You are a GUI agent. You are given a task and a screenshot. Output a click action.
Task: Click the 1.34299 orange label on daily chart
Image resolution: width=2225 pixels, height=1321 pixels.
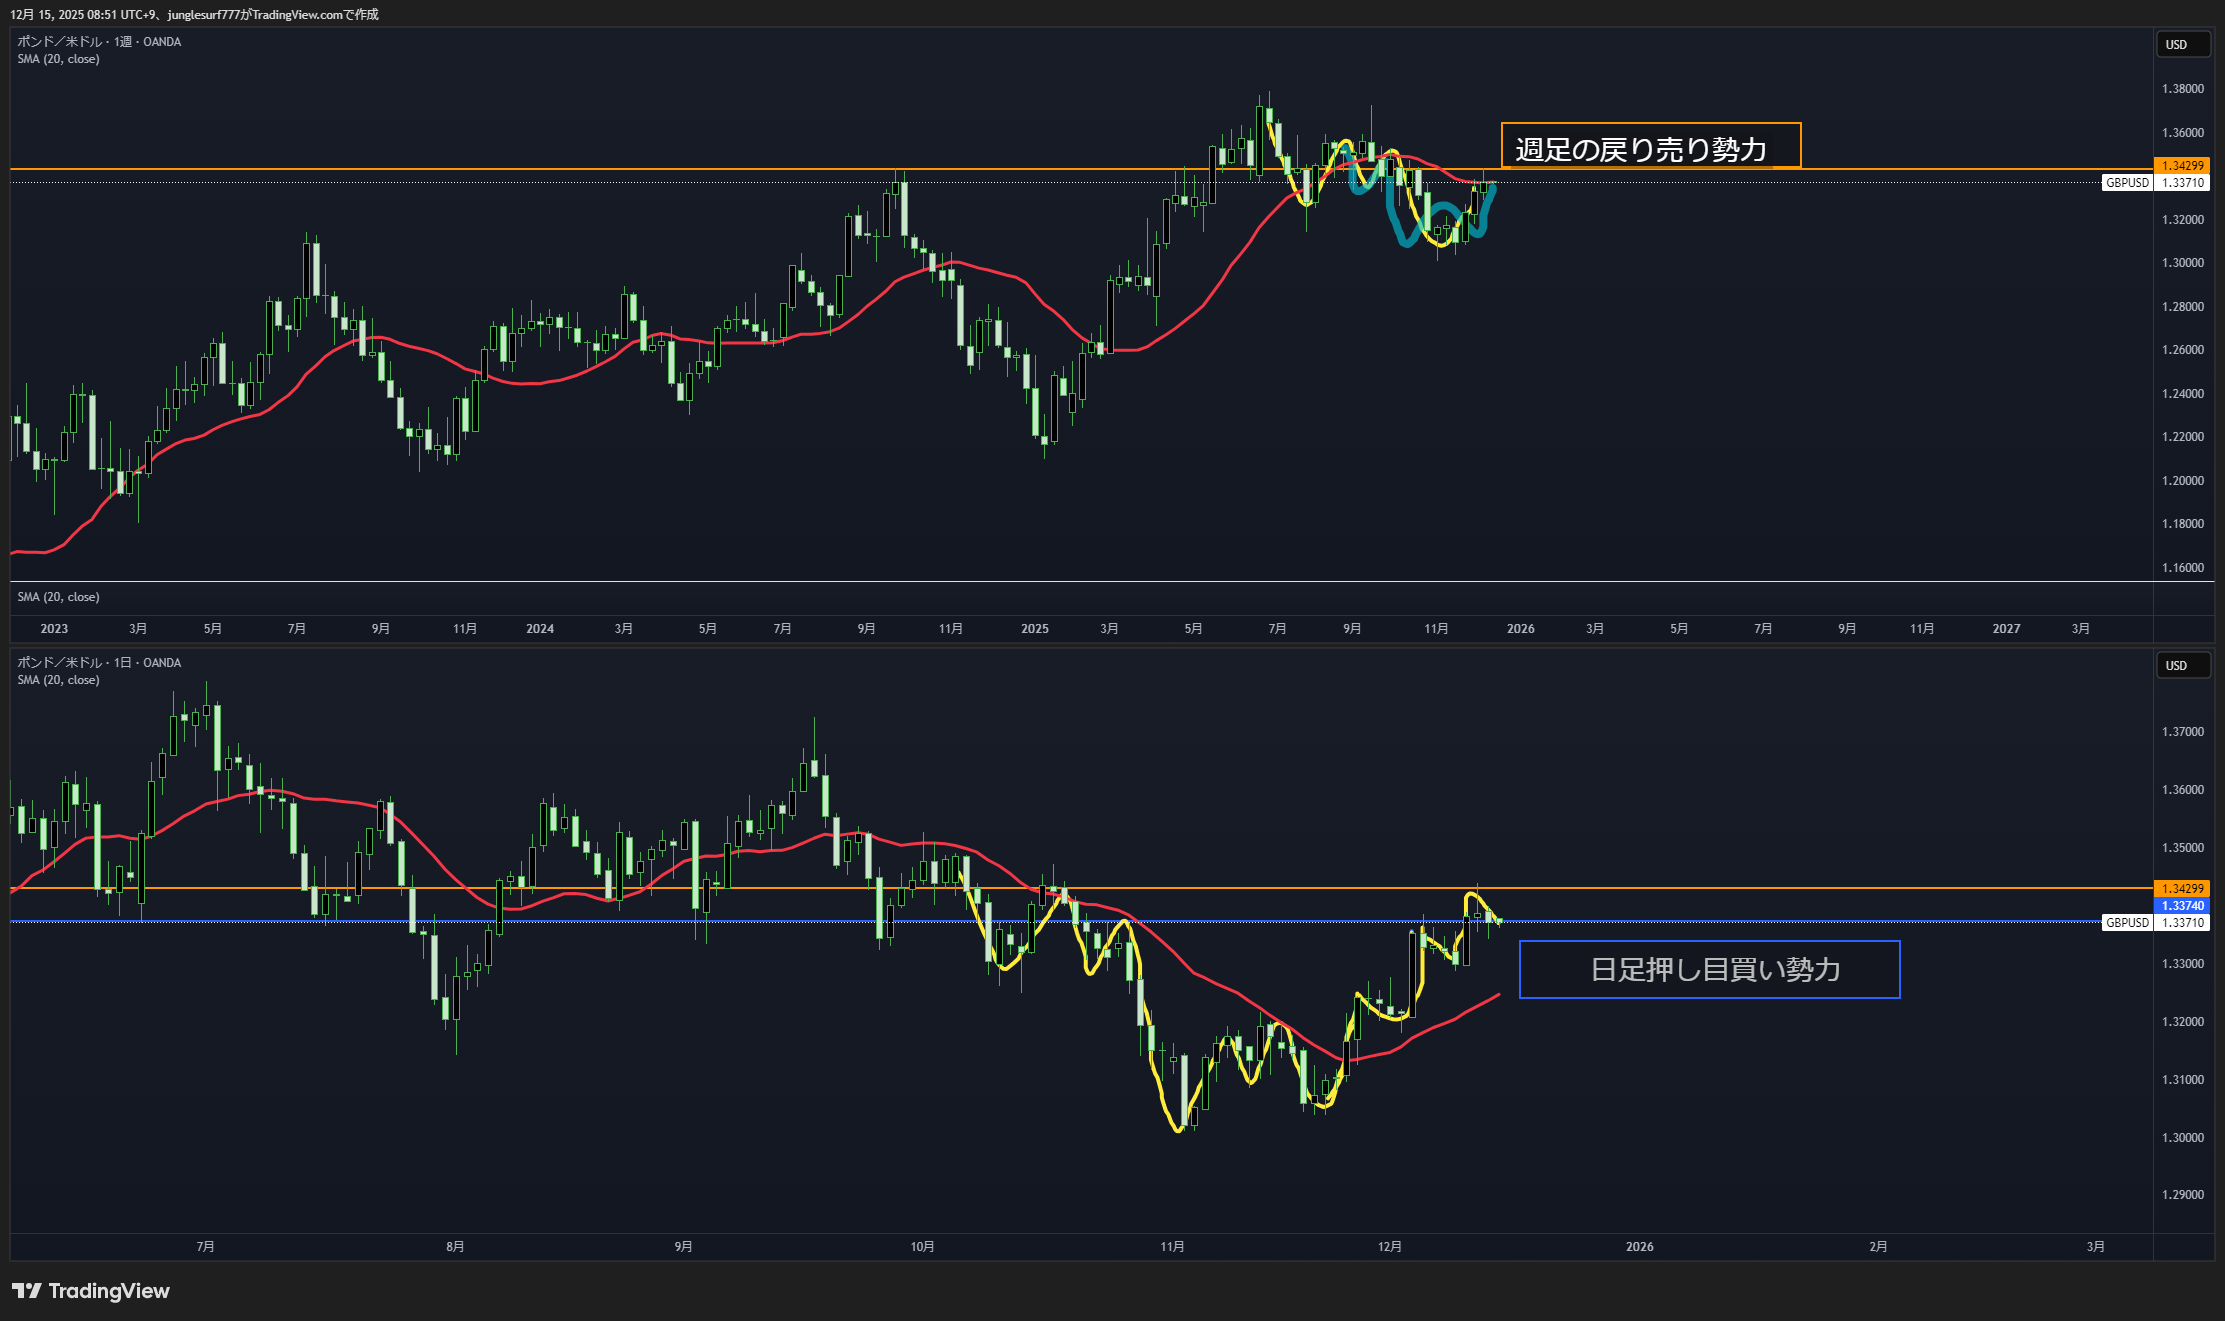2182,889
